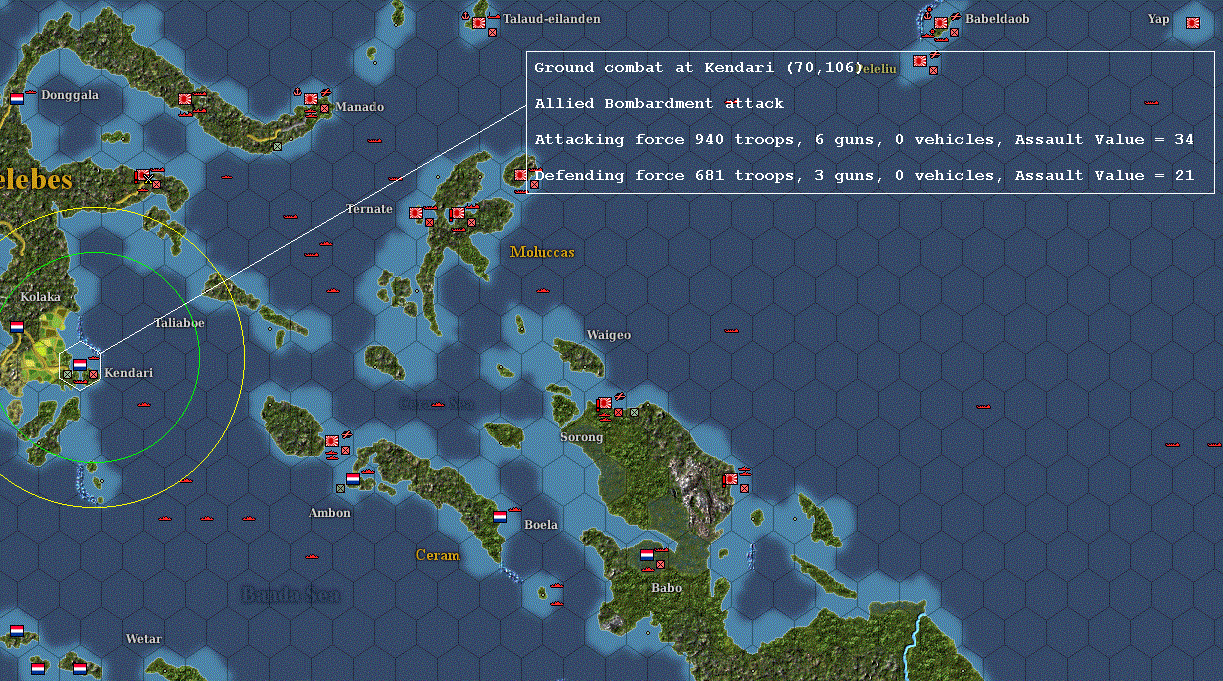Click the 'Defending force 681 troops' line

point(864,175)
